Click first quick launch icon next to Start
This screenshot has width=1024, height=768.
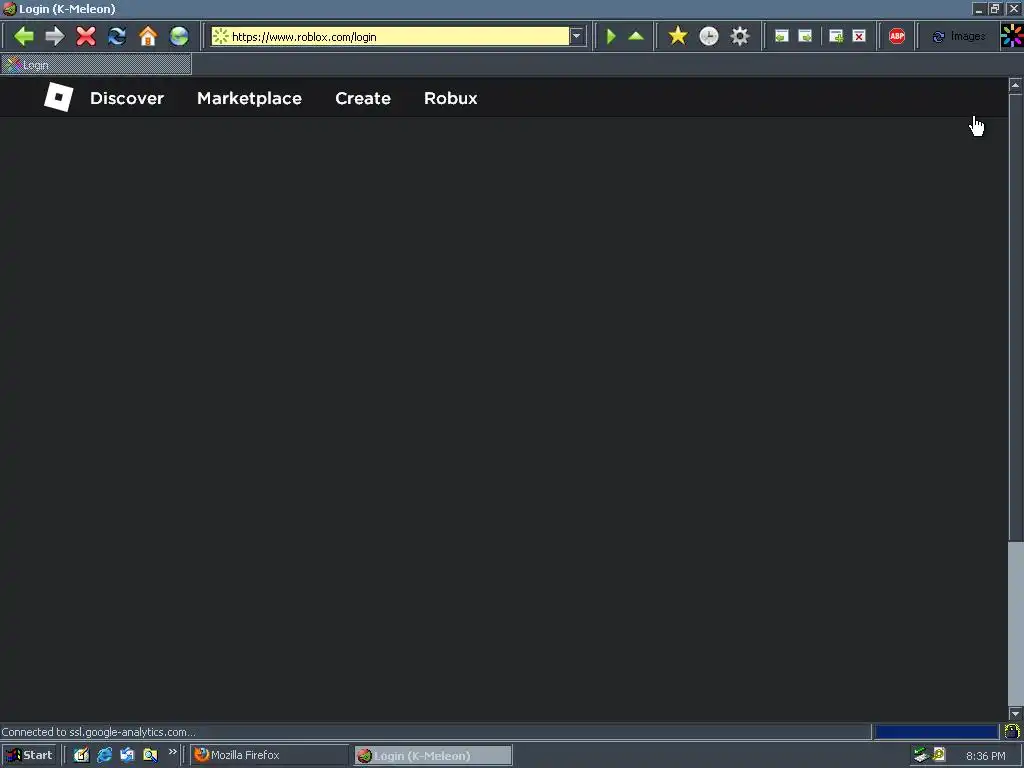coord(81,755)
